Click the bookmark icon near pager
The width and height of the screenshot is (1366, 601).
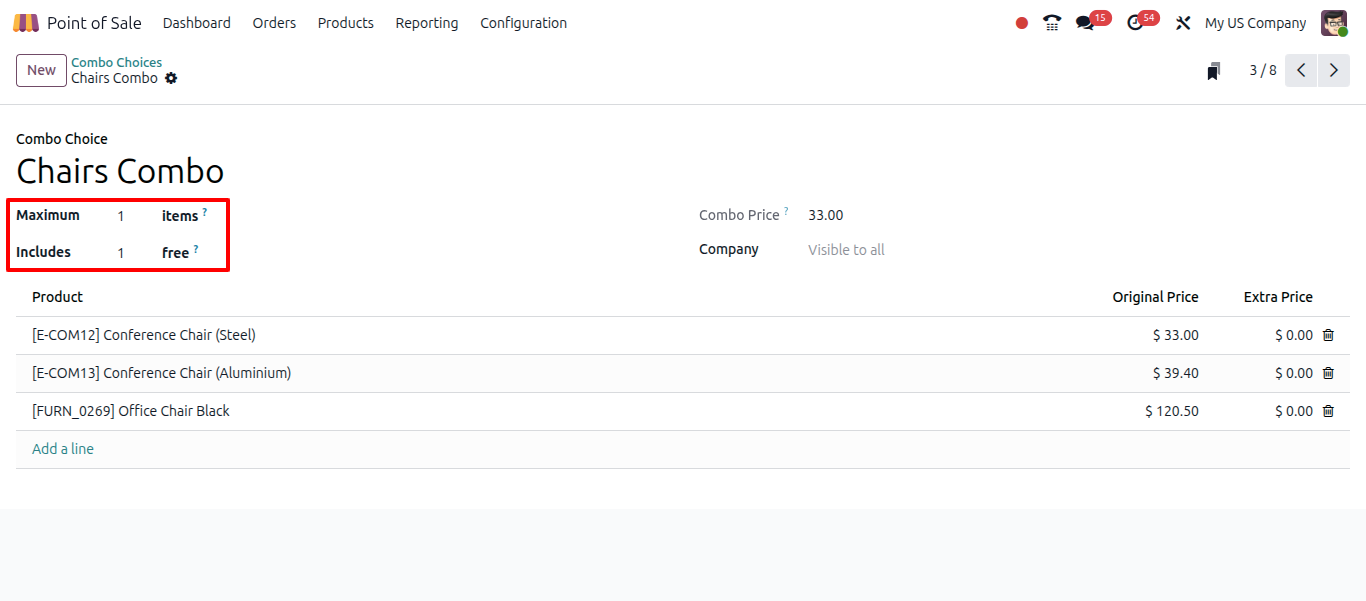[x=1213, y=71]
